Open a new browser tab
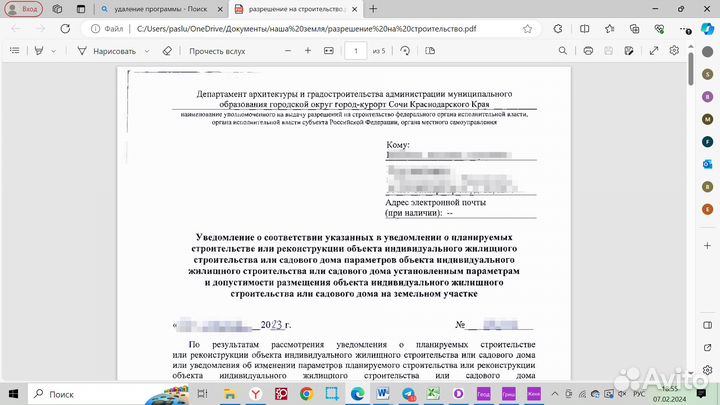 tap(373, 9)
